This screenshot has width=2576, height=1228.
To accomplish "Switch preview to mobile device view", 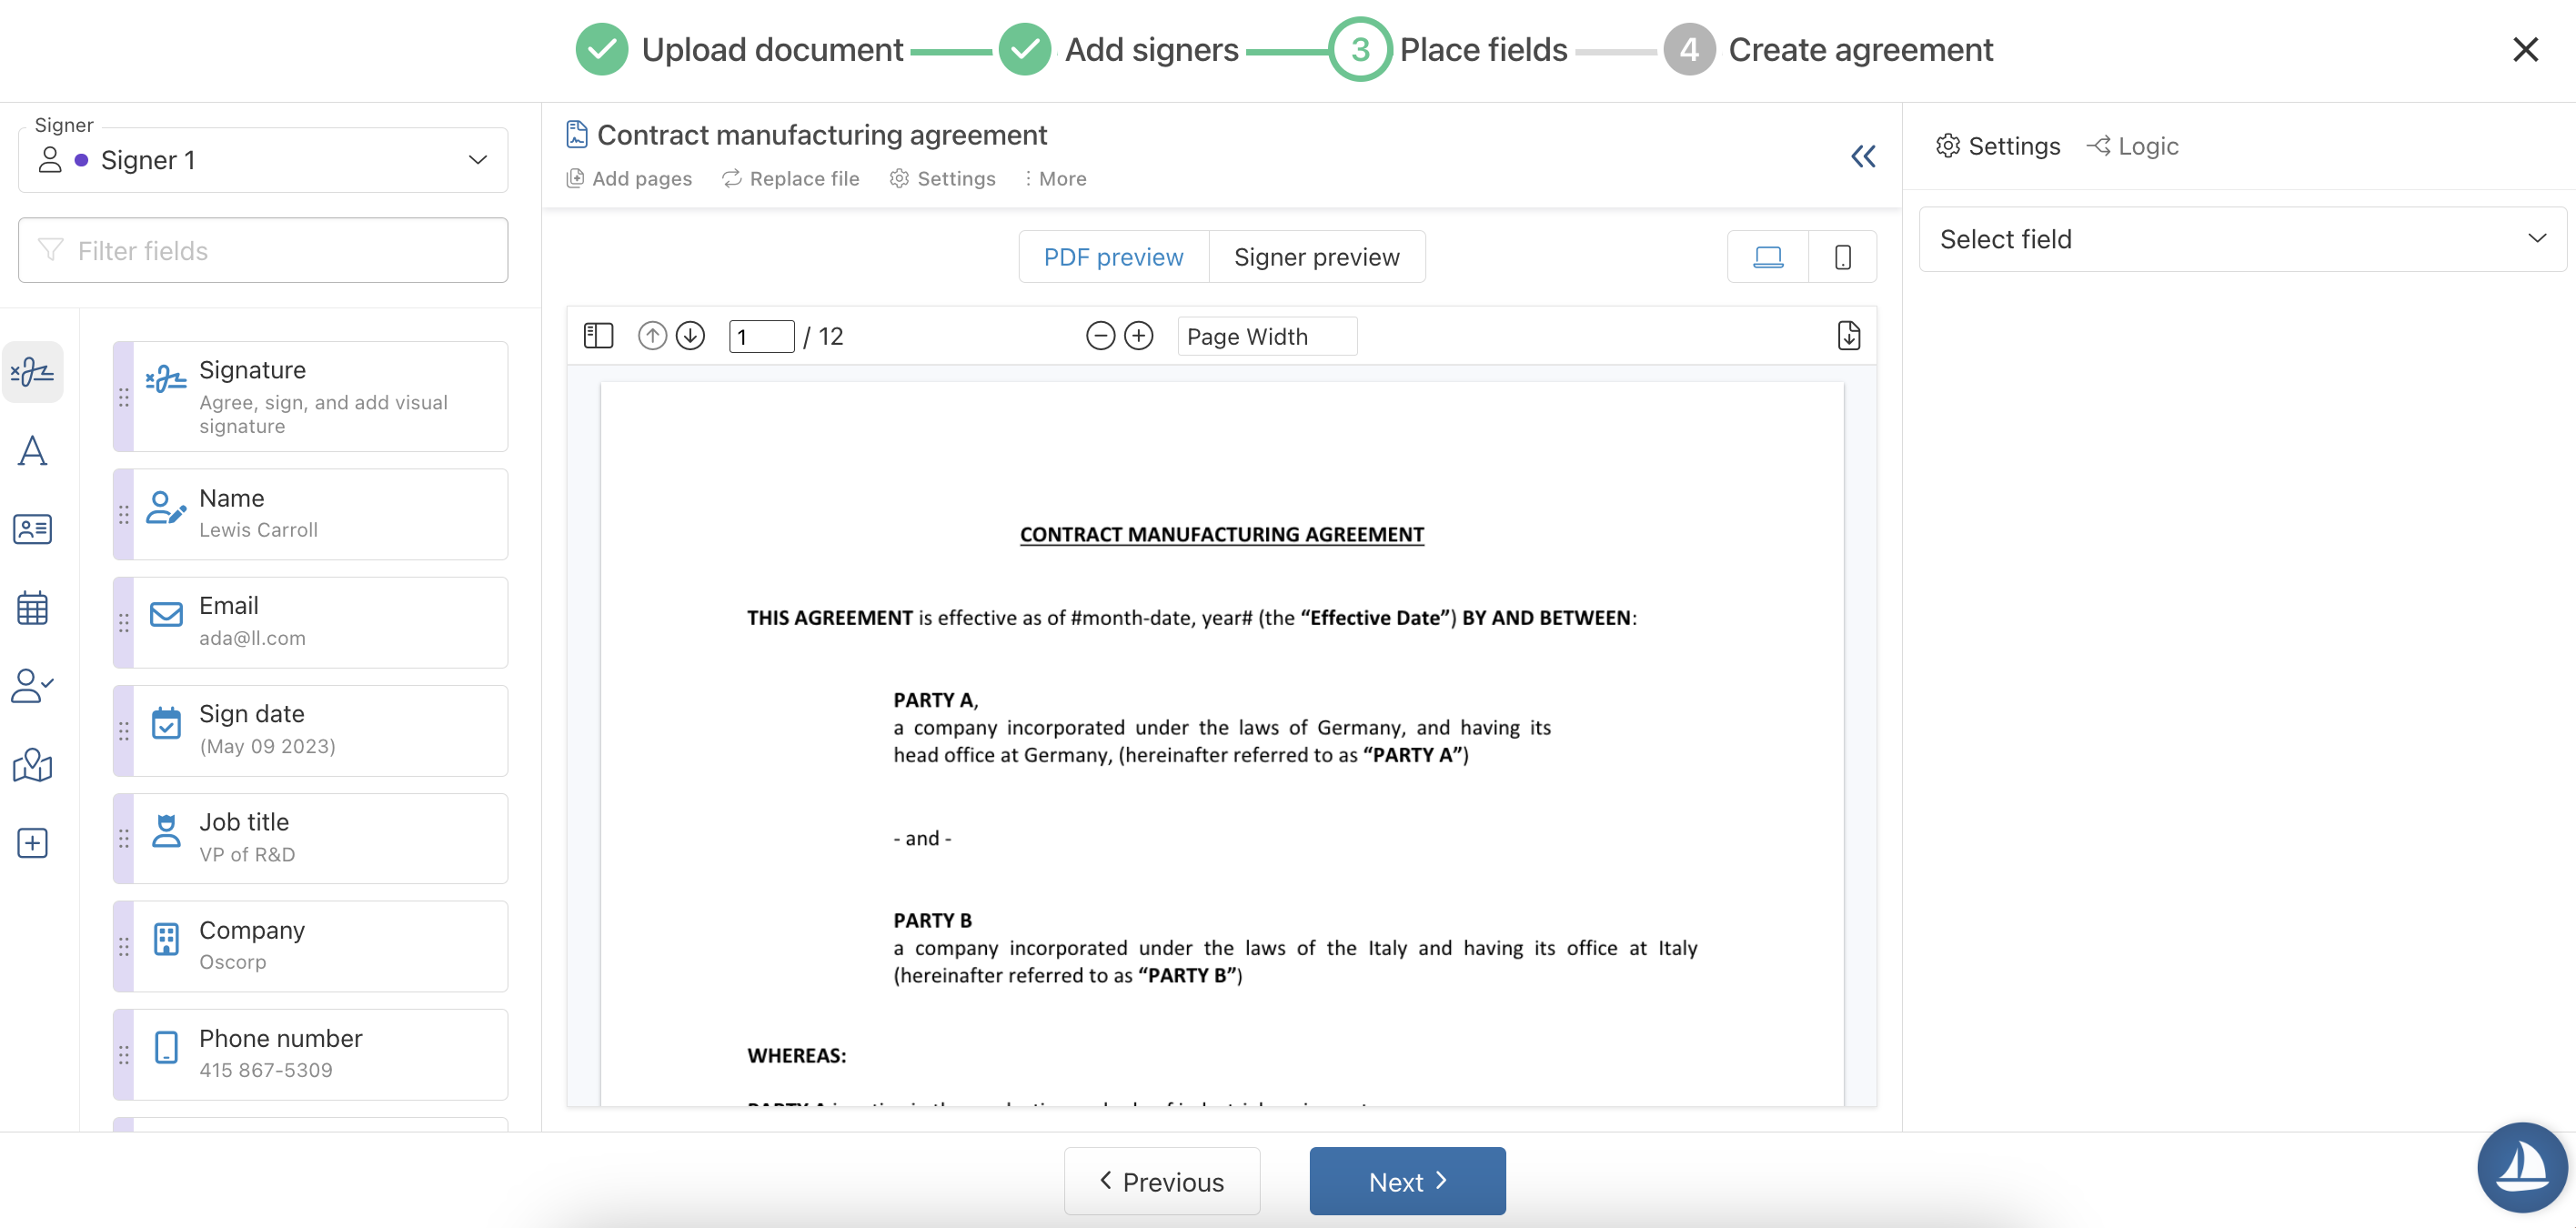I will tap(1841, 256).
